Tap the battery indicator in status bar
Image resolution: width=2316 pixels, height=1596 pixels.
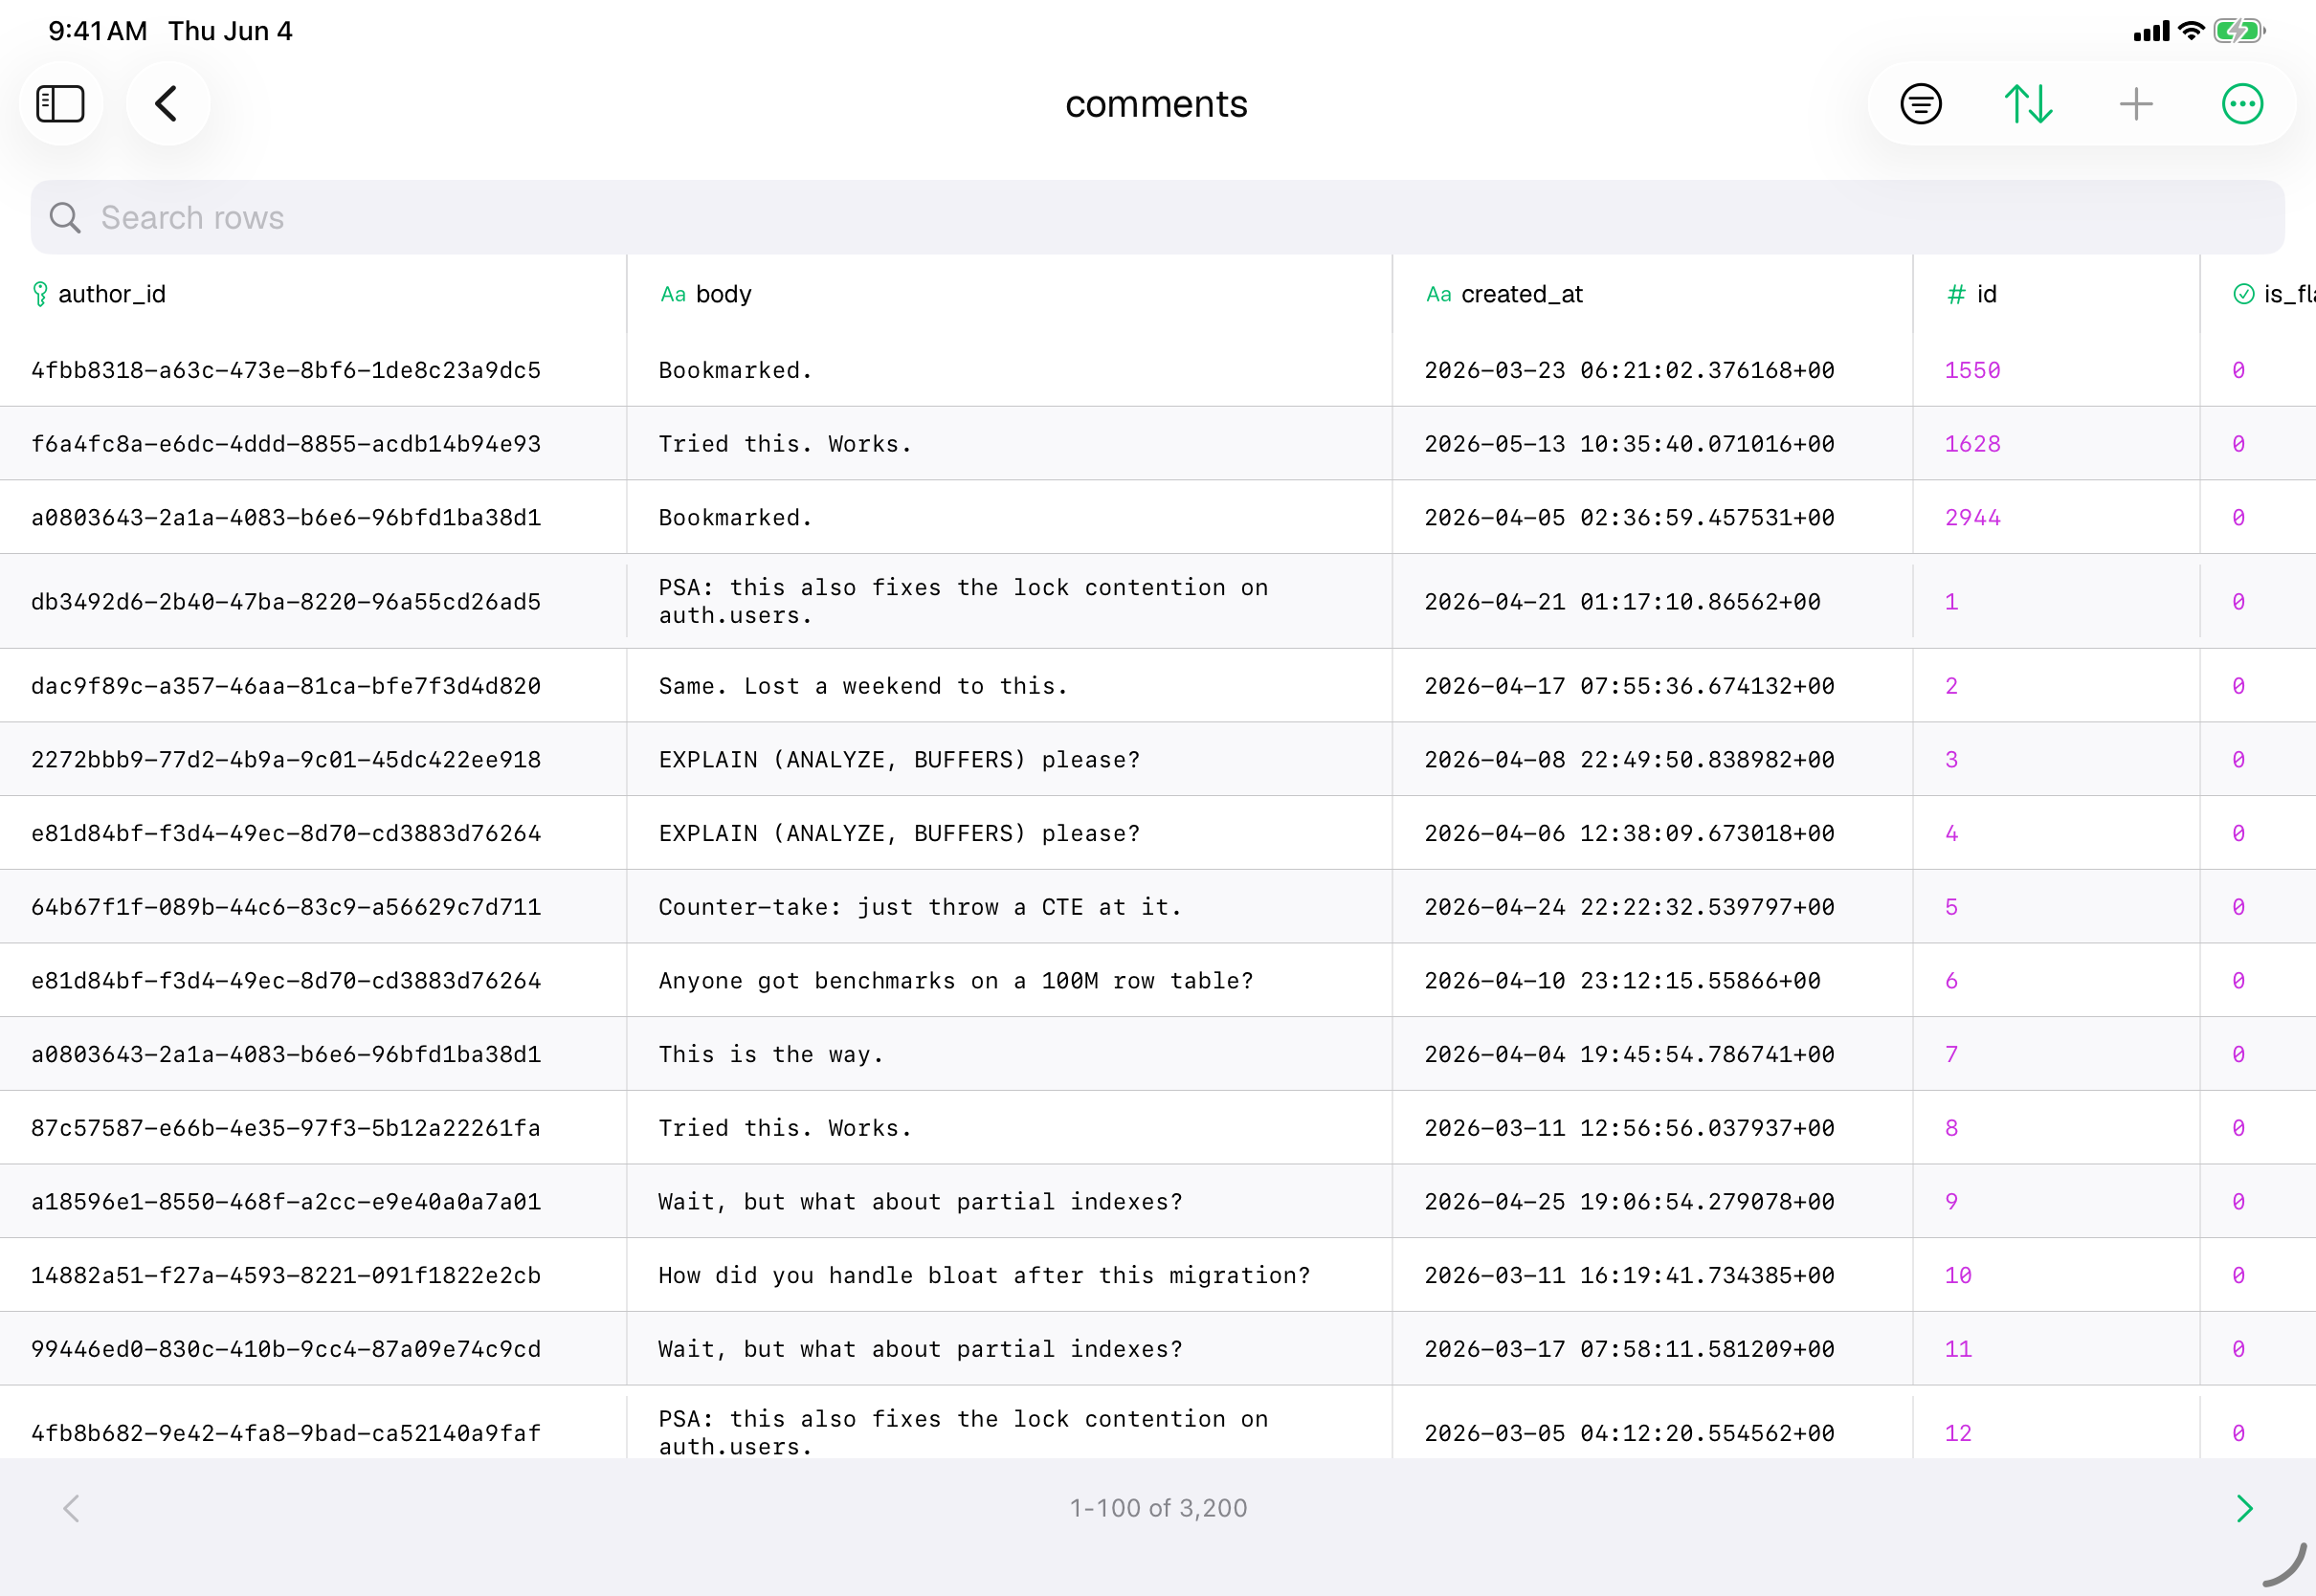pyautogui.click(x=2239, y=31)
